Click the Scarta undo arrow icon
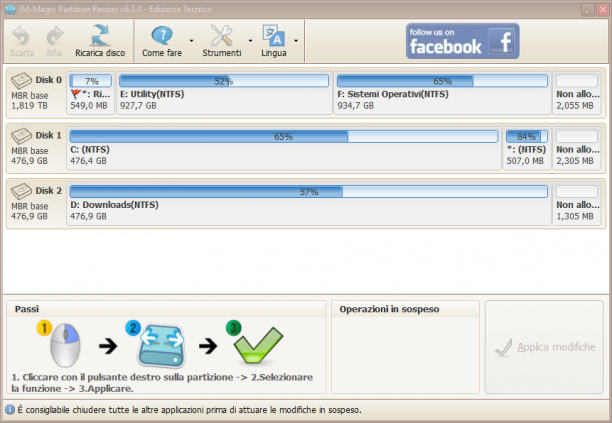The width and height of the screenshot is (612, 423). [21, 36]
